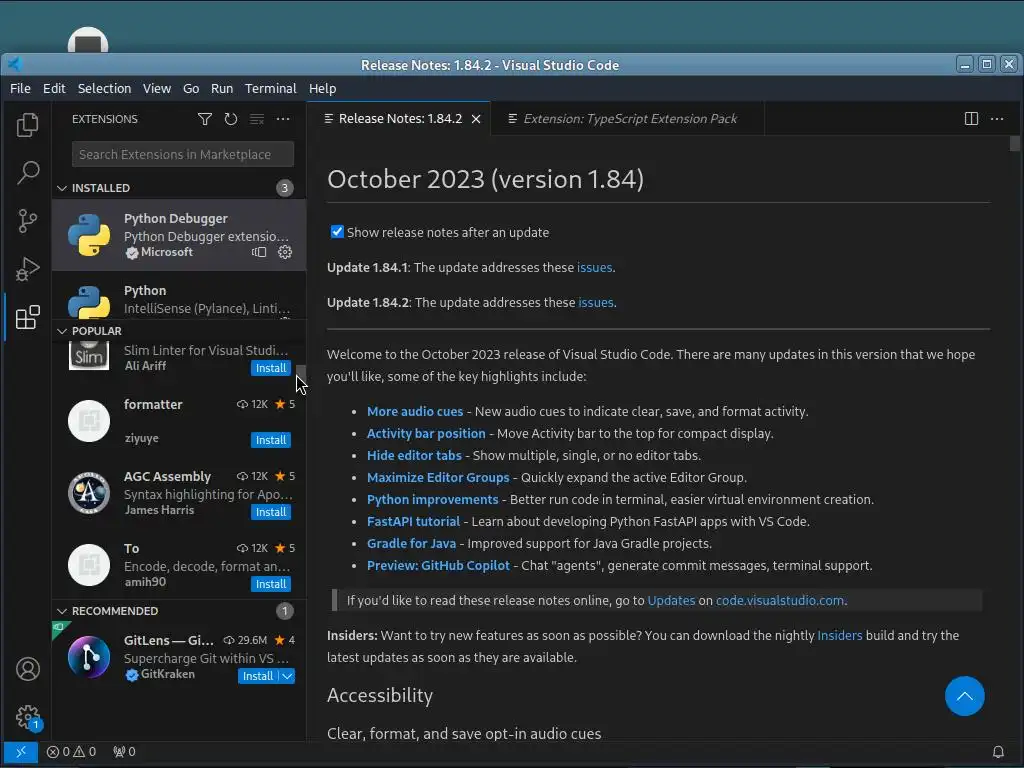1024x768 pixels.
Task: Open the View menu
Action: coord(157,88)
